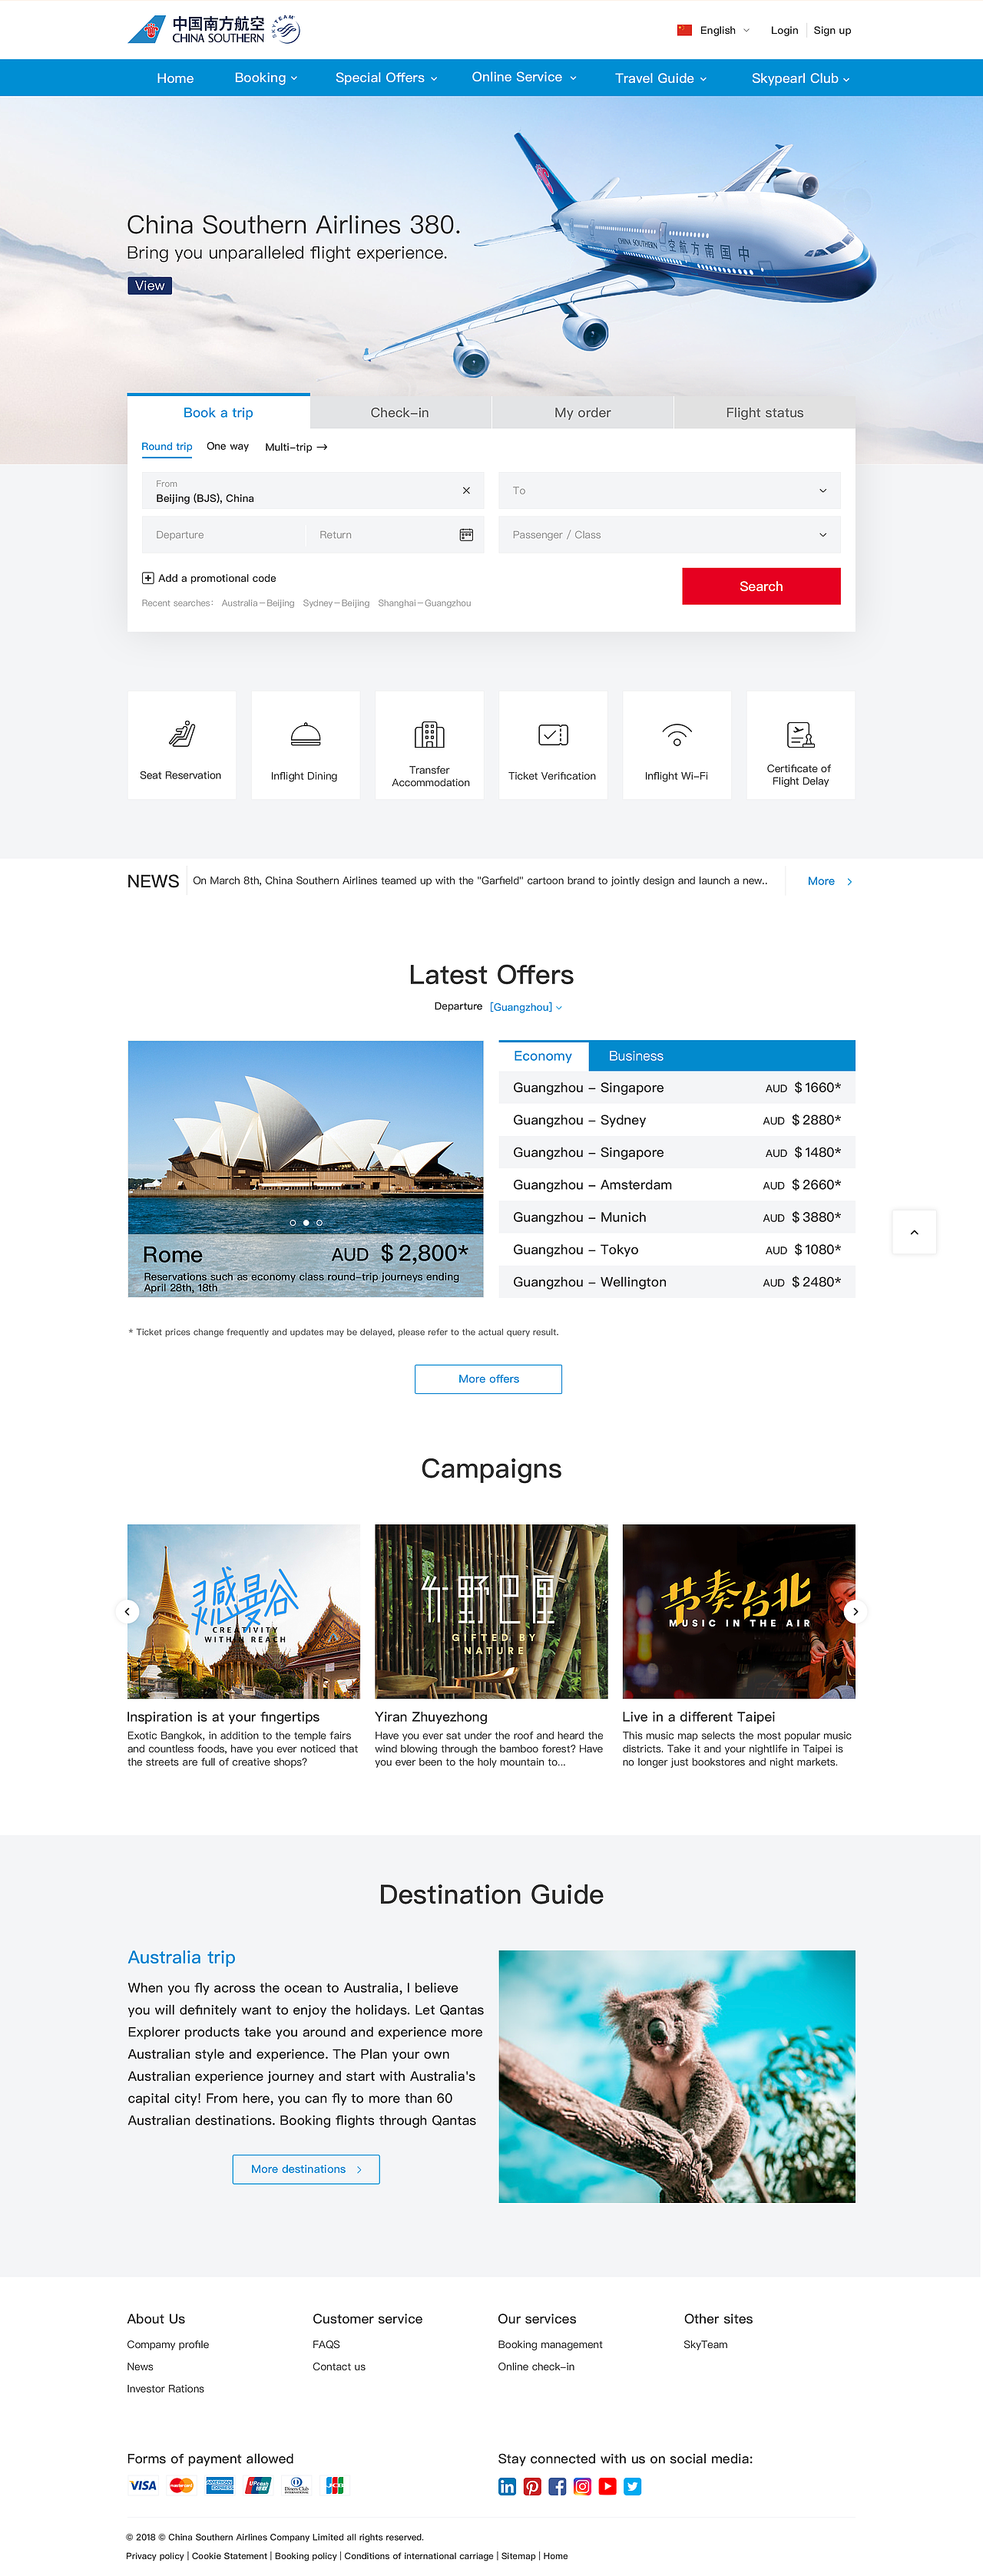Click the red Search button
This screenshot has width=983, height=2576.
(761, 586)
